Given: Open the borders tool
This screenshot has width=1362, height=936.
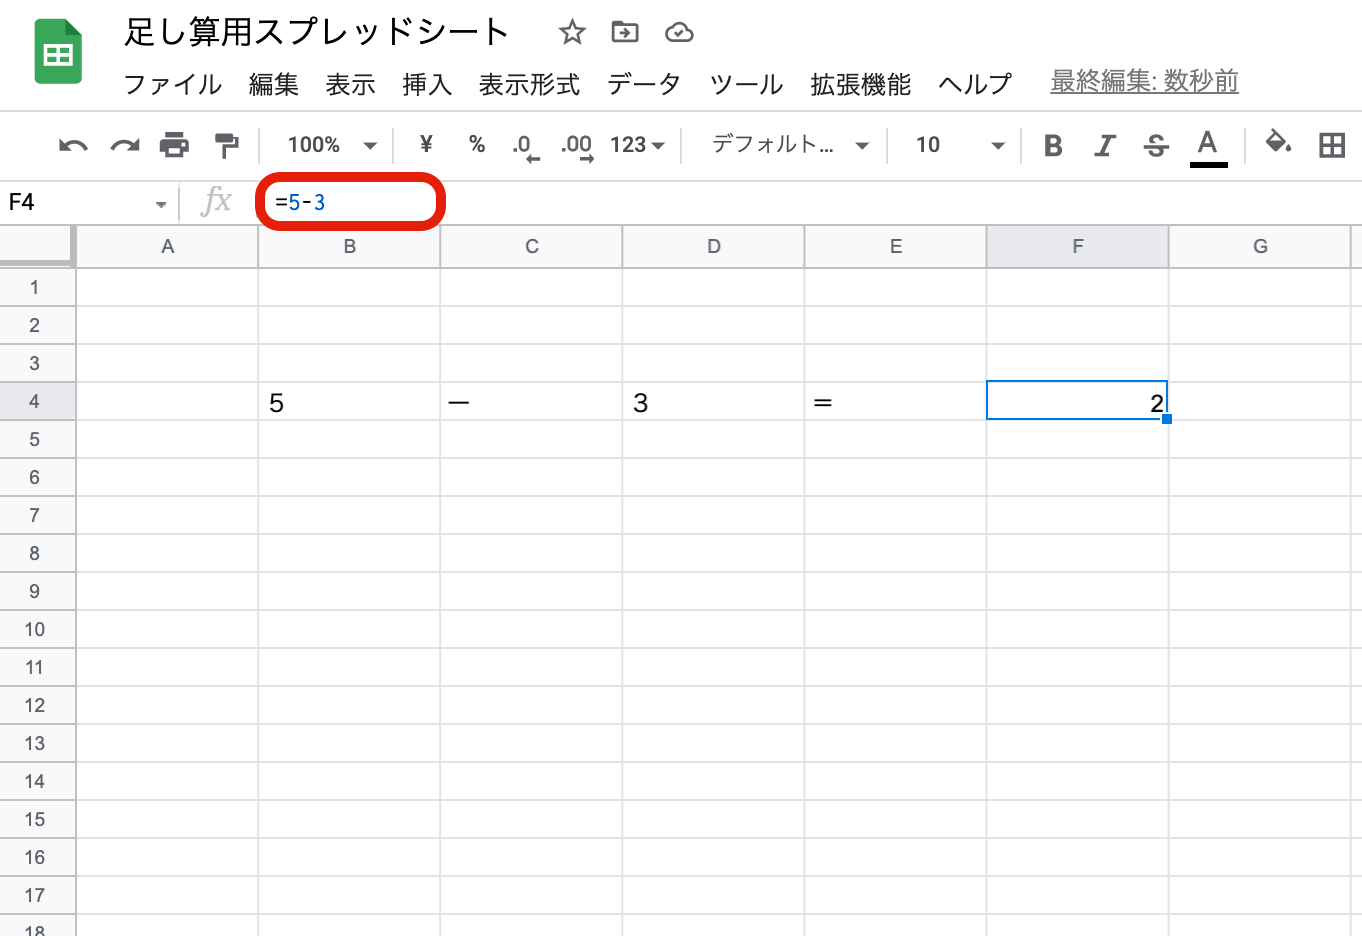Looking at the screenshot, I should (x=1332, y=146).
